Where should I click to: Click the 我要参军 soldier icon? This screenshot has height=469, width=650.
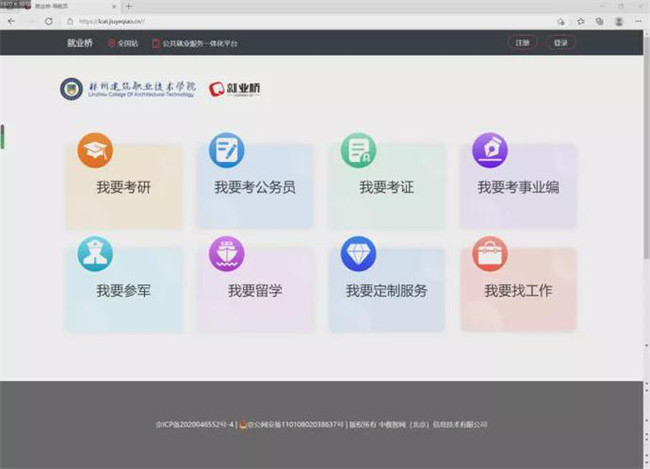(95, 253)
